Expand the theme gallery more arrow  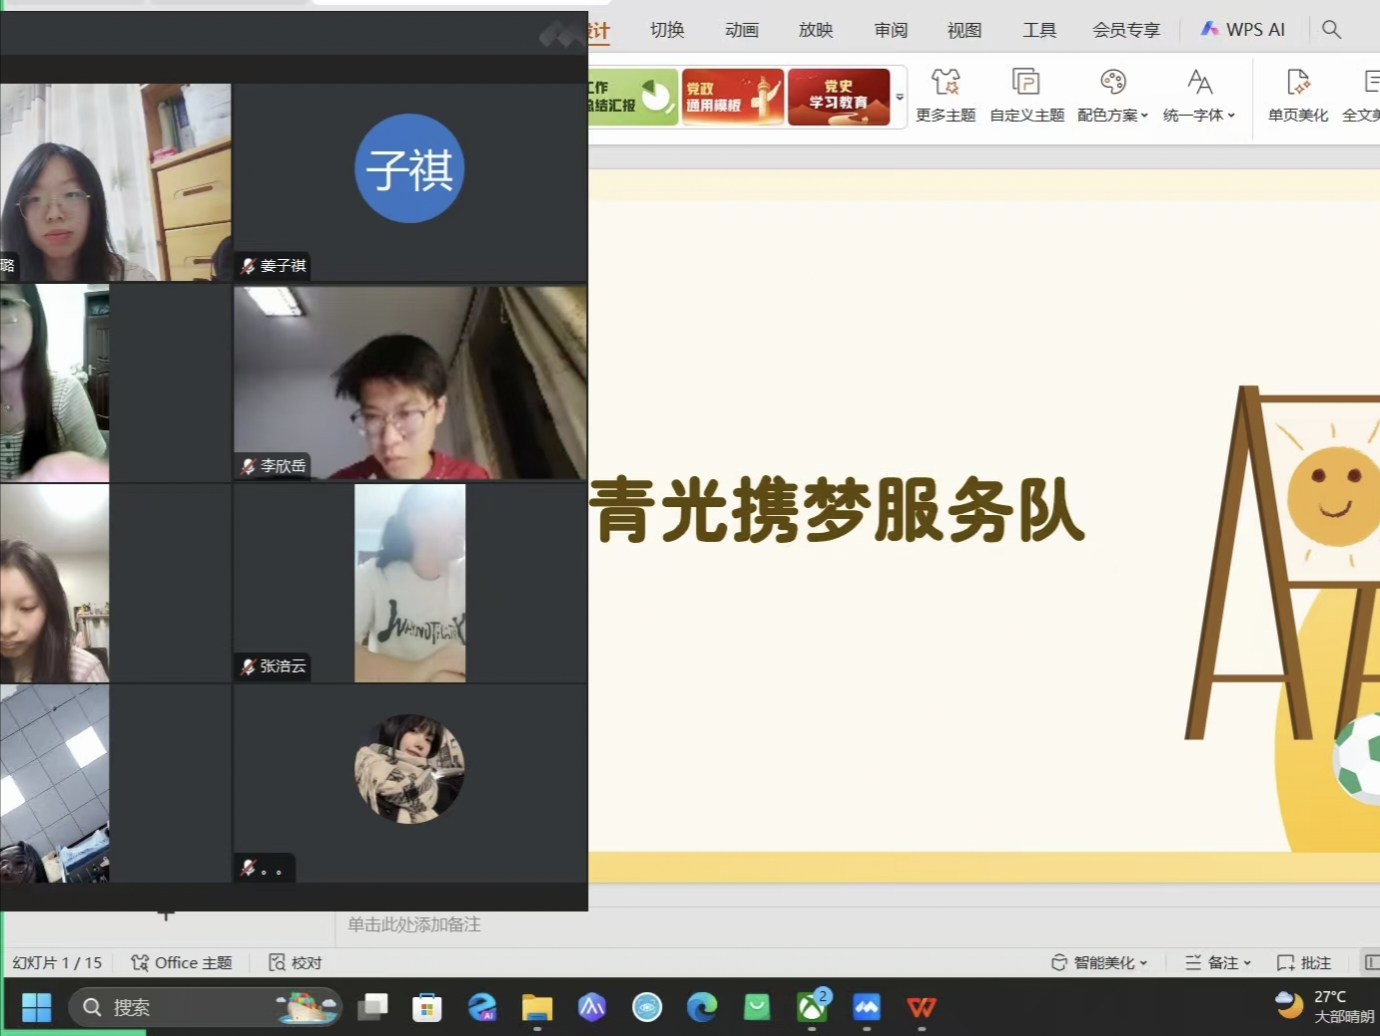click(900, 97)
